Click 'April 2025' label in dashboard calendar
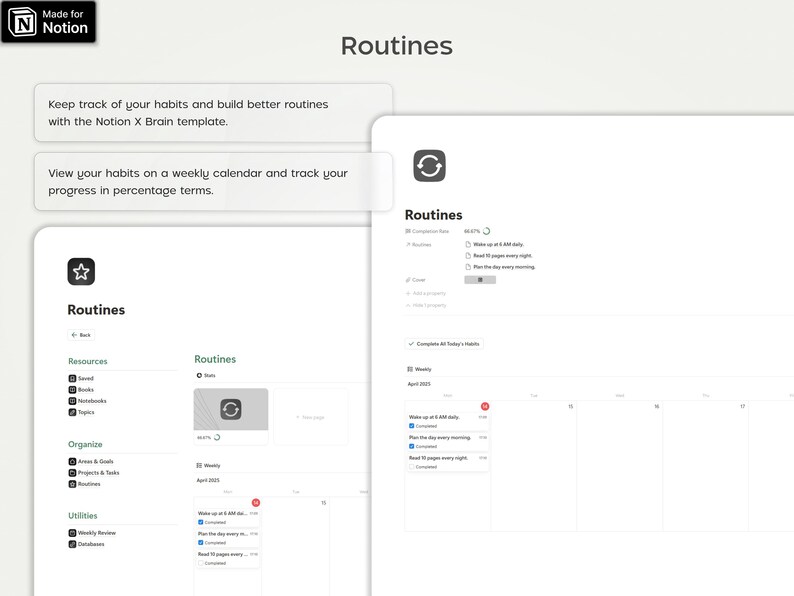 pyautogui.click(x=208, y=480)
